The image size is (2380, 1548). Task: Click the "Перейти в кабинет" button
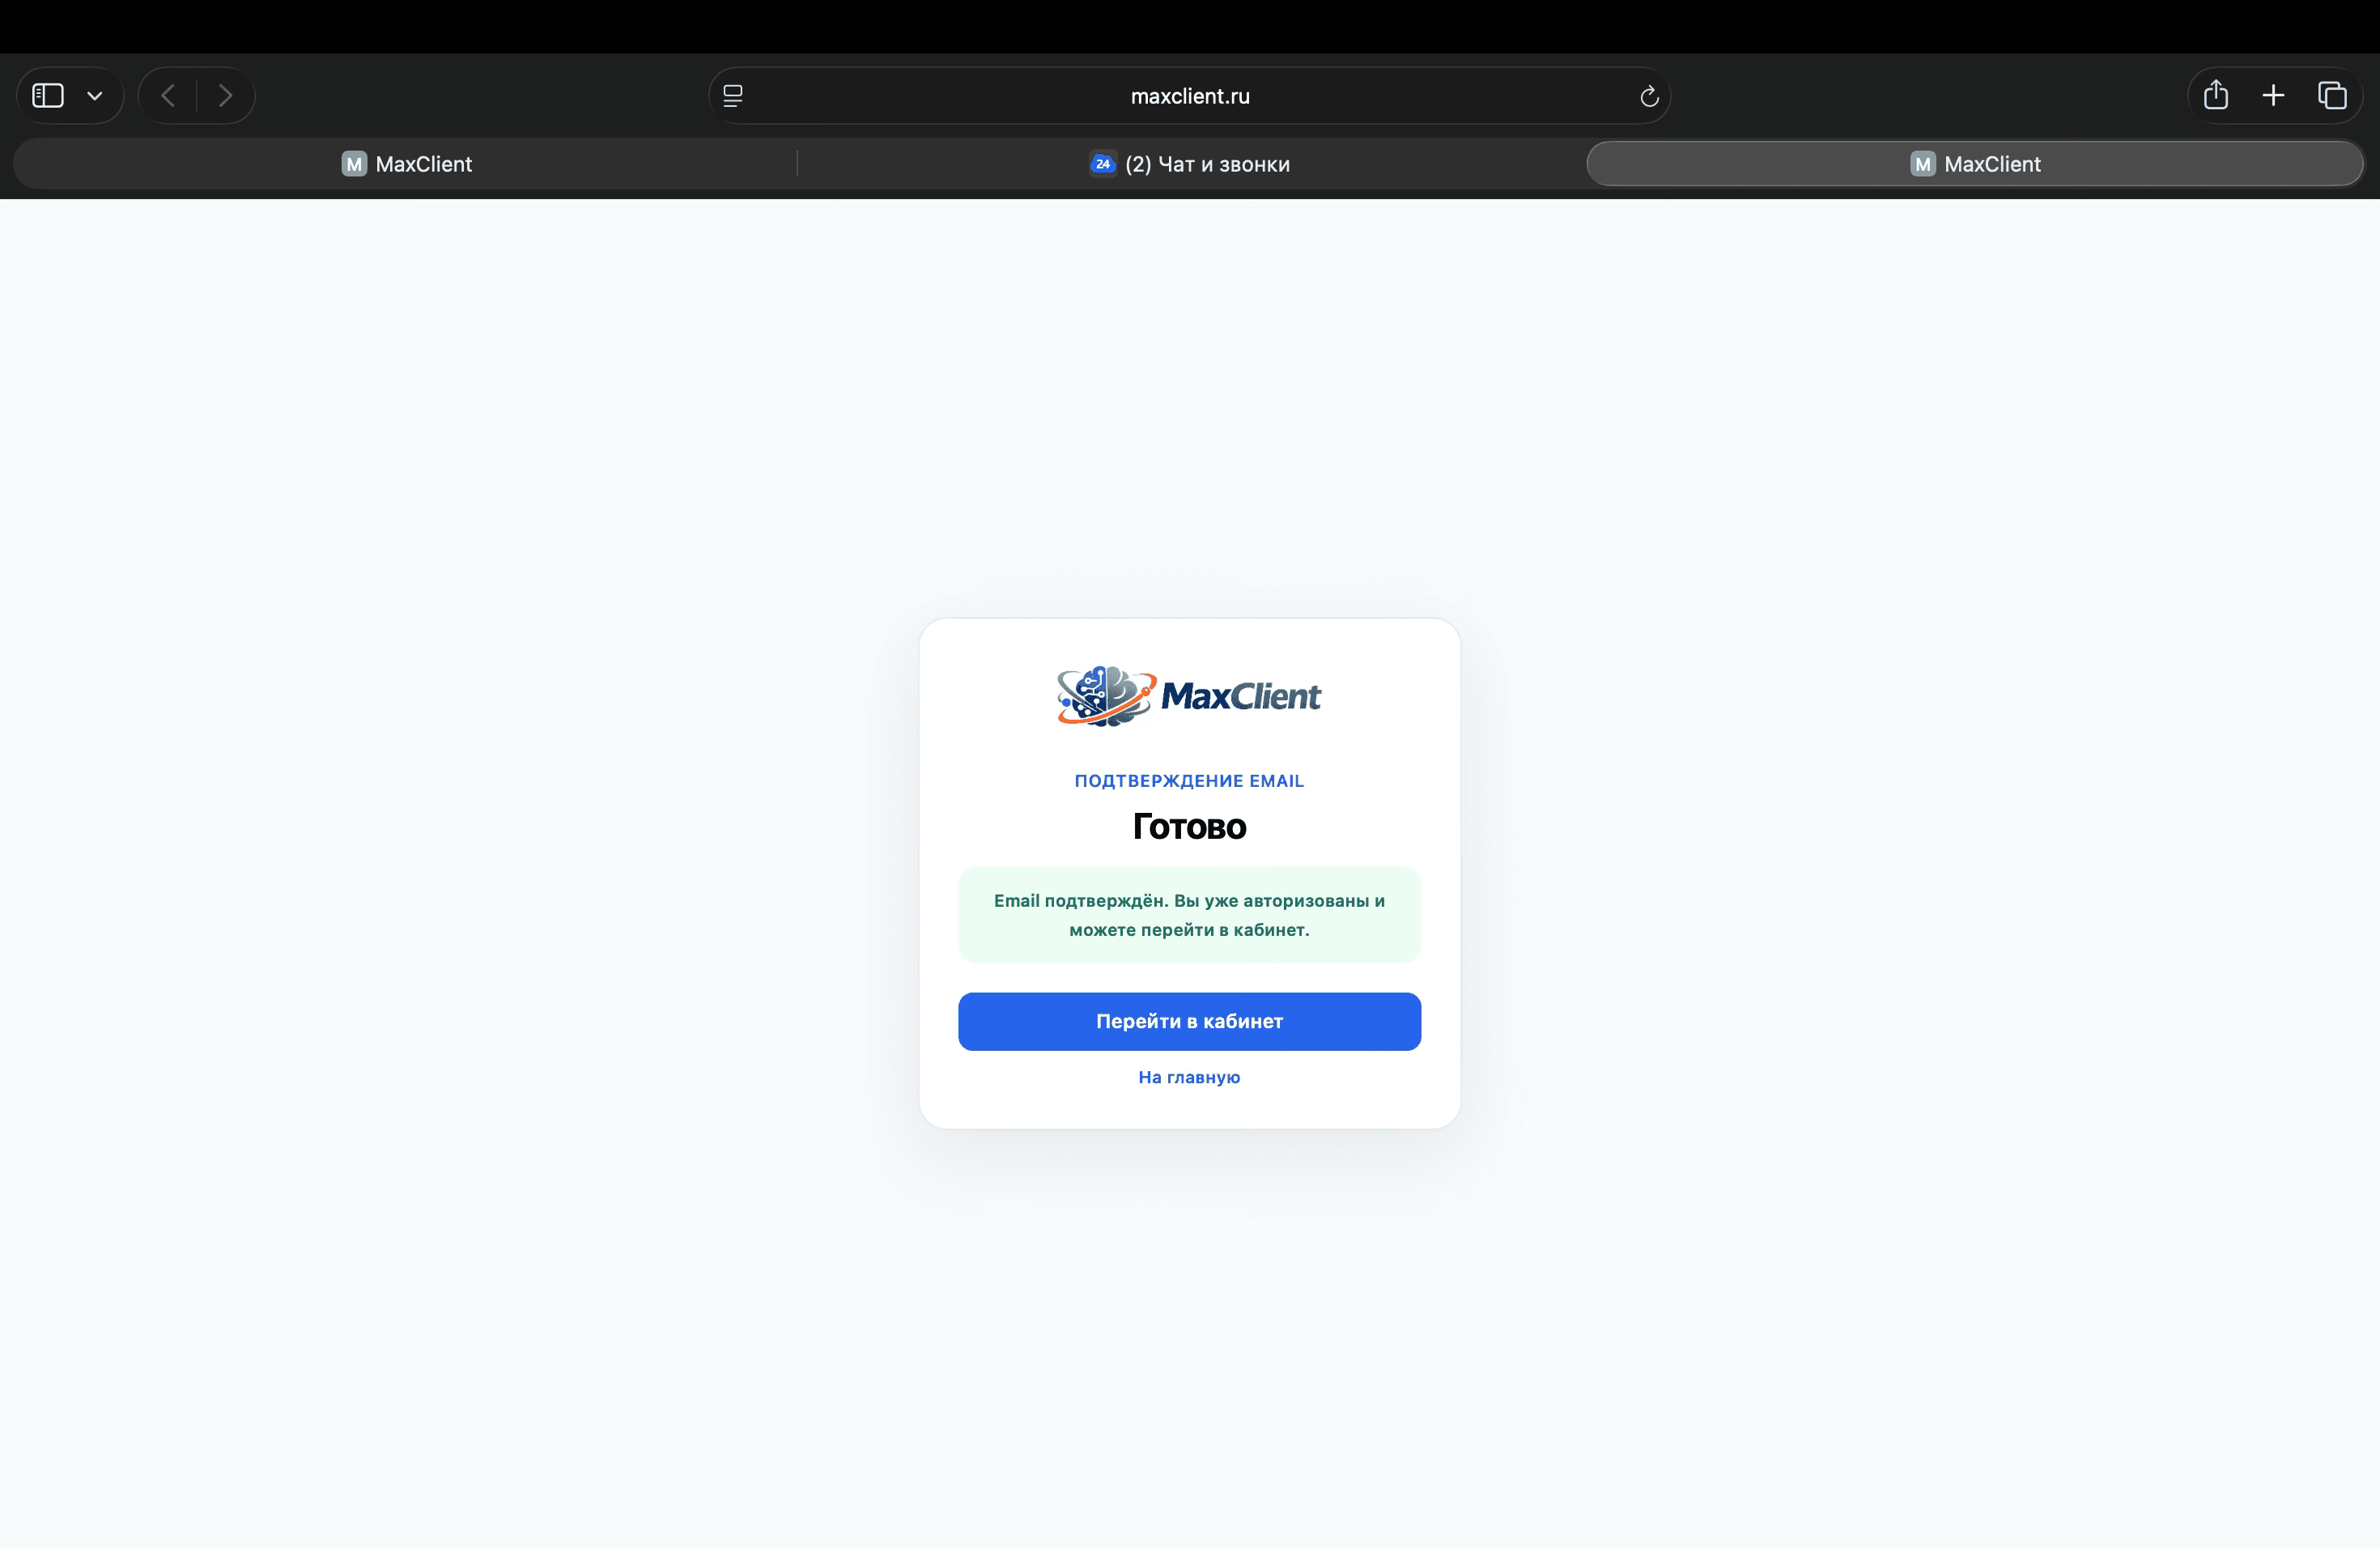pyautogui.click(x=1189, y=1021)
